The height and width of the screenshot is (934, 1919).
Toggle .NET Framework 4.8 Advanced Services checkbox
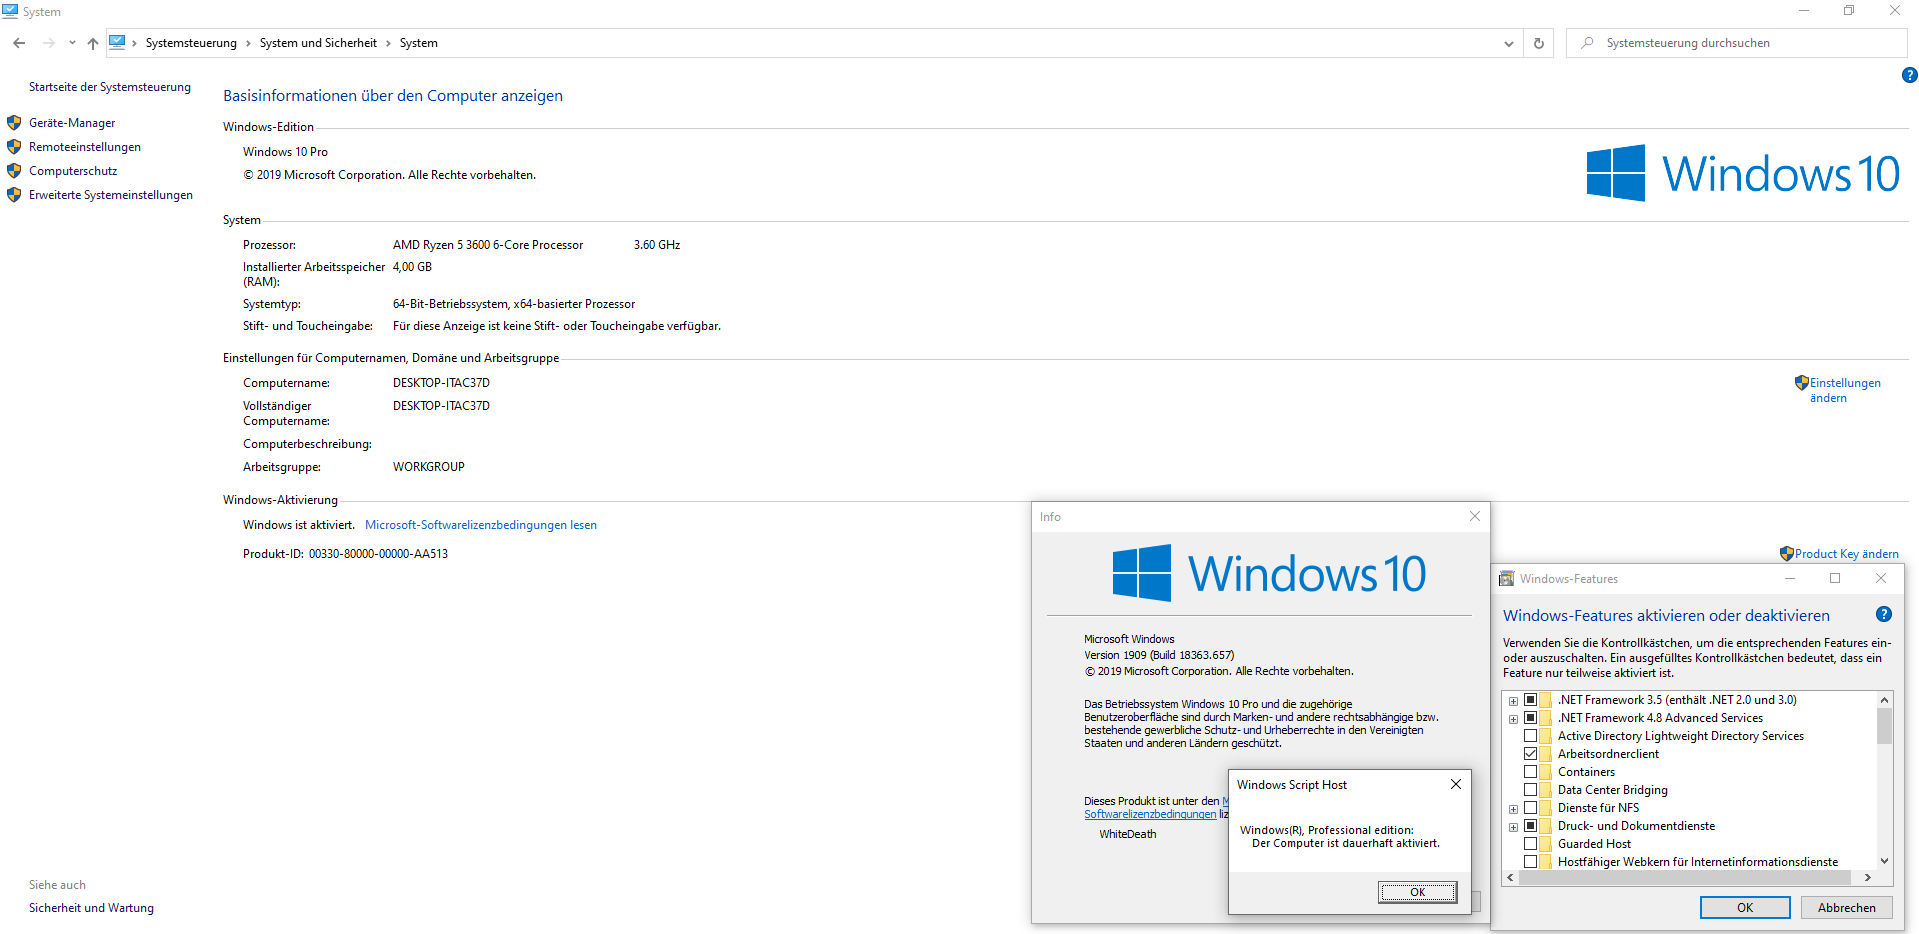[x=1530, y=718]
